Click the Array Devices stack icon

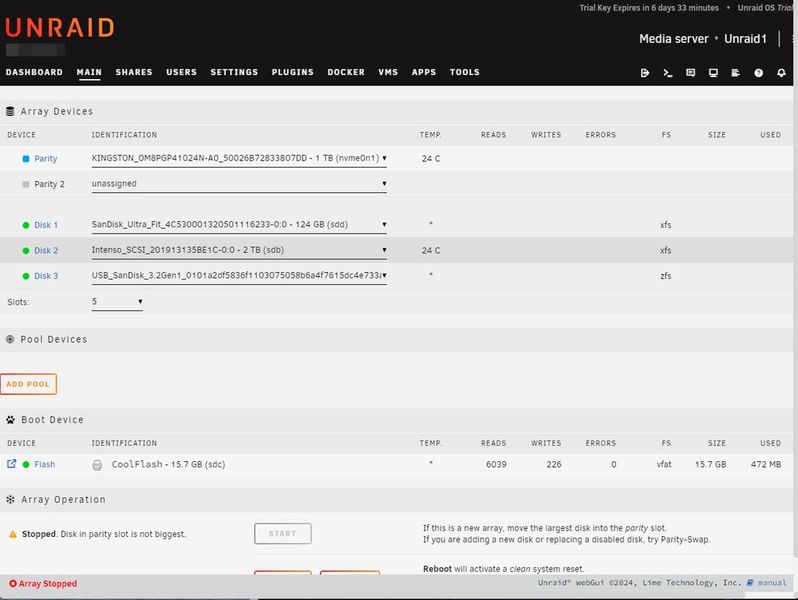coord(10,111)
